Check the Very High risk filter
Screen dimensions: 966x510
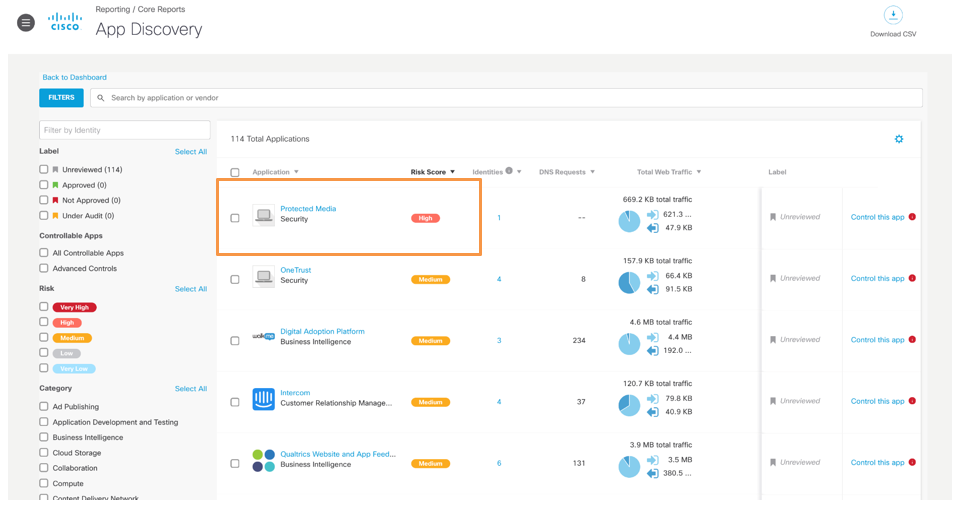point(44,307)
